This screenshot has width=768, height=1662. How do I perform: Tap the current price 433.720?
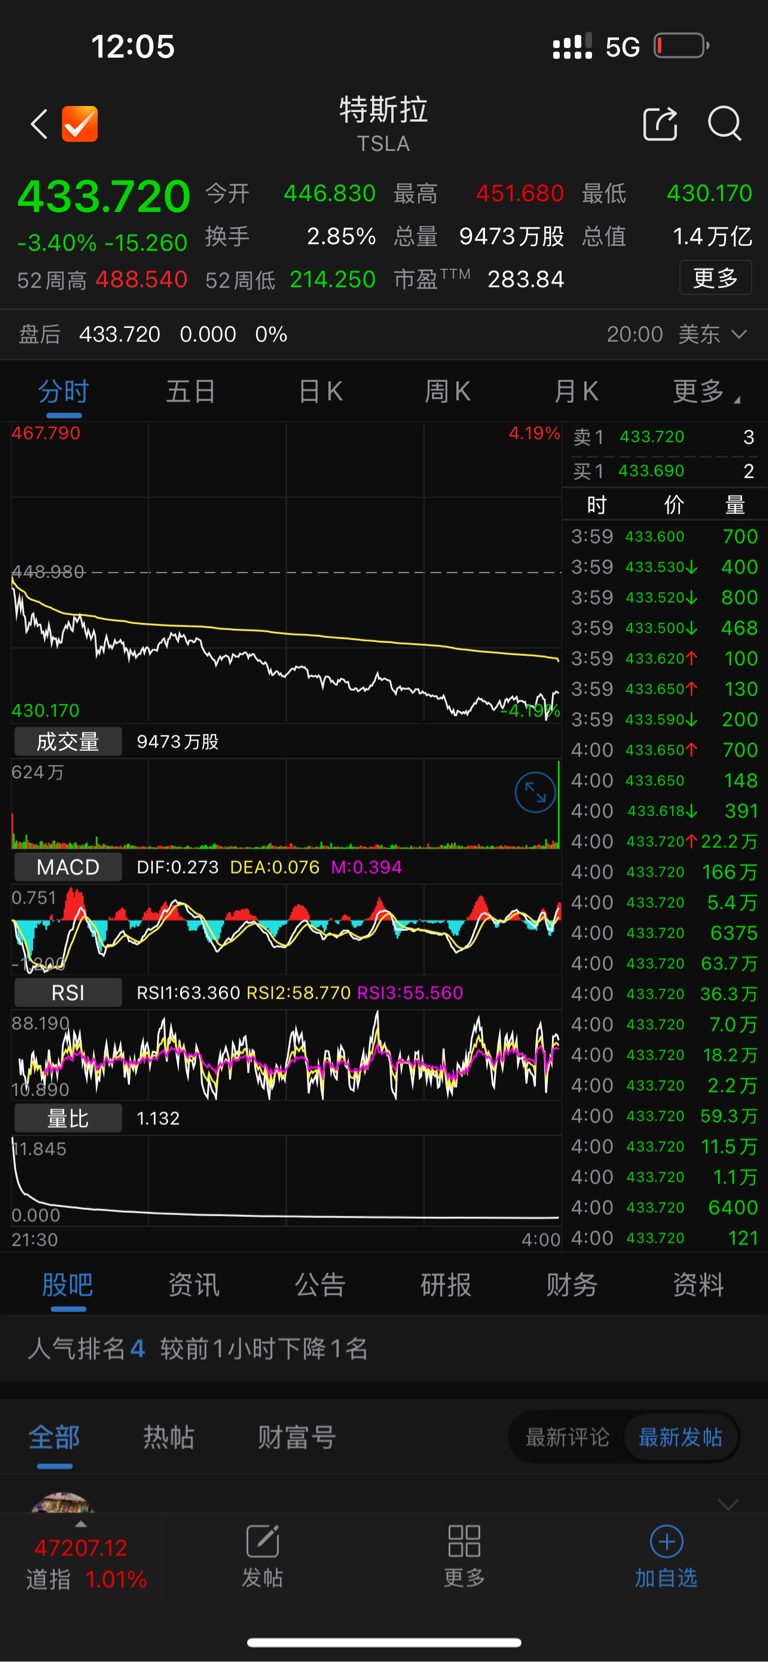(x=104, y=196)
